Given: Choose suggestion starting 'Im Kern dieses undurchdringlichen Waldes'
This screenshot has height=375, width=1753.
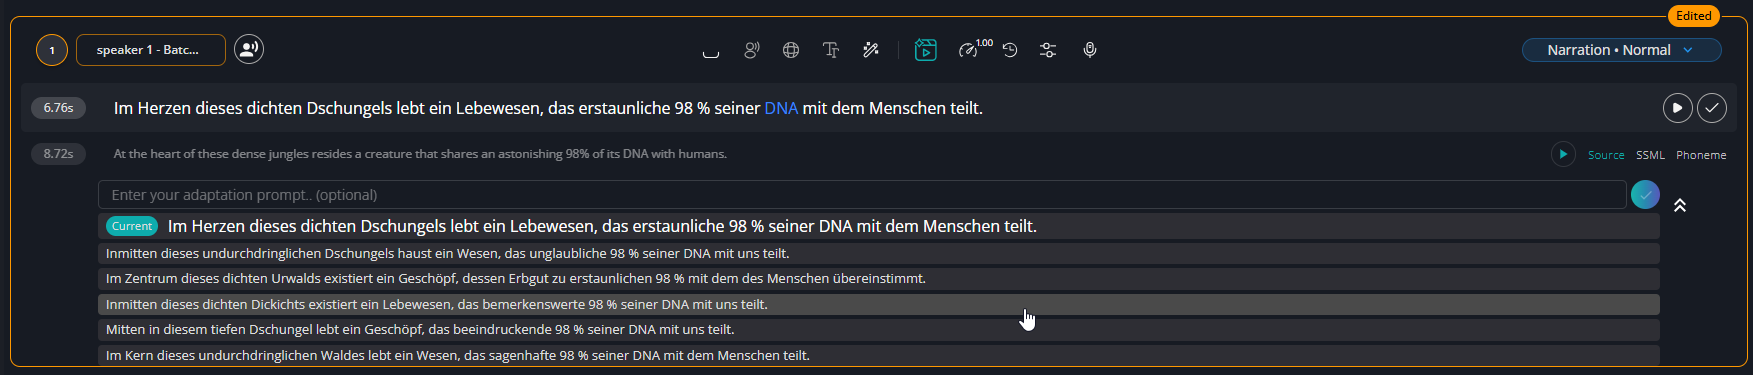Looking at the screenshot, I should point(879,355).
